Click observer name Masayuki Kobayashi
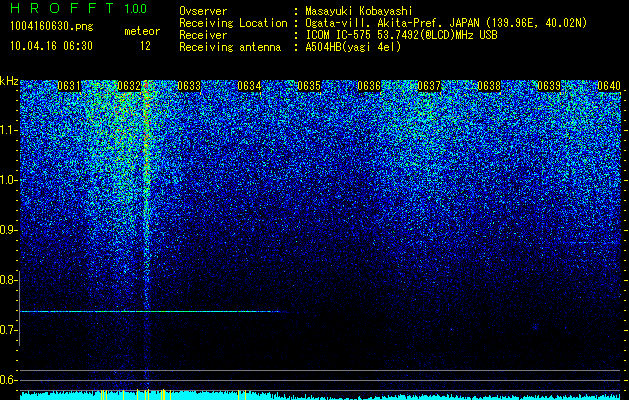Viewport: 629px width, 400px height. pyautogui.click(x=359, y=11)
